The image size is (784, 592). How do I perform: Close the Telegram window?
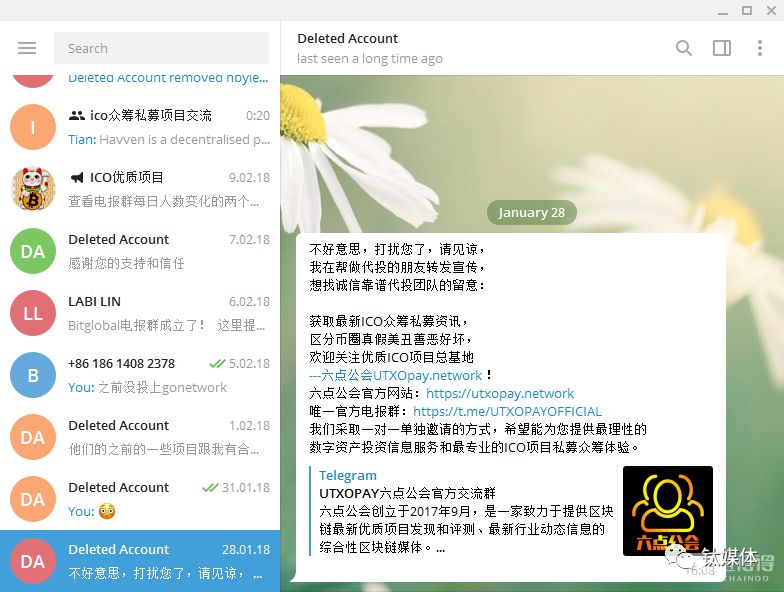tap(772, 10)
